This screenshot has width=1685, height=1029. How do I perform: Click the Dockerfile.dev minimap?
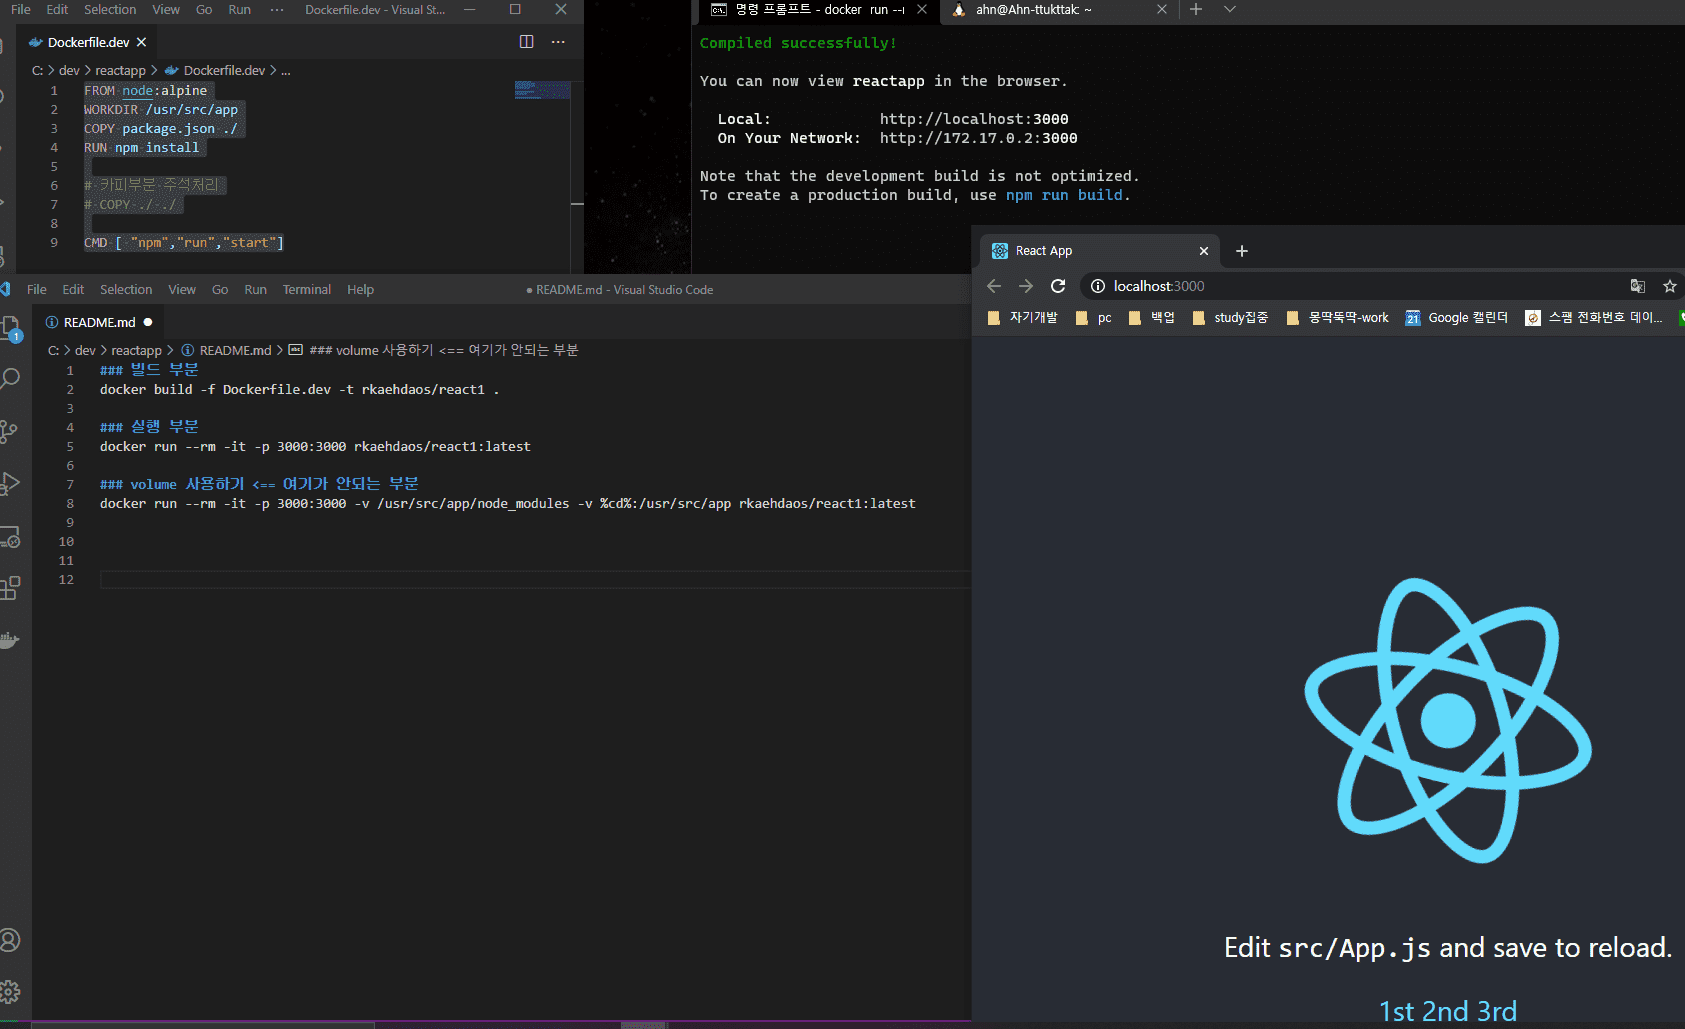pyautogui.click(x=542, y=90)
